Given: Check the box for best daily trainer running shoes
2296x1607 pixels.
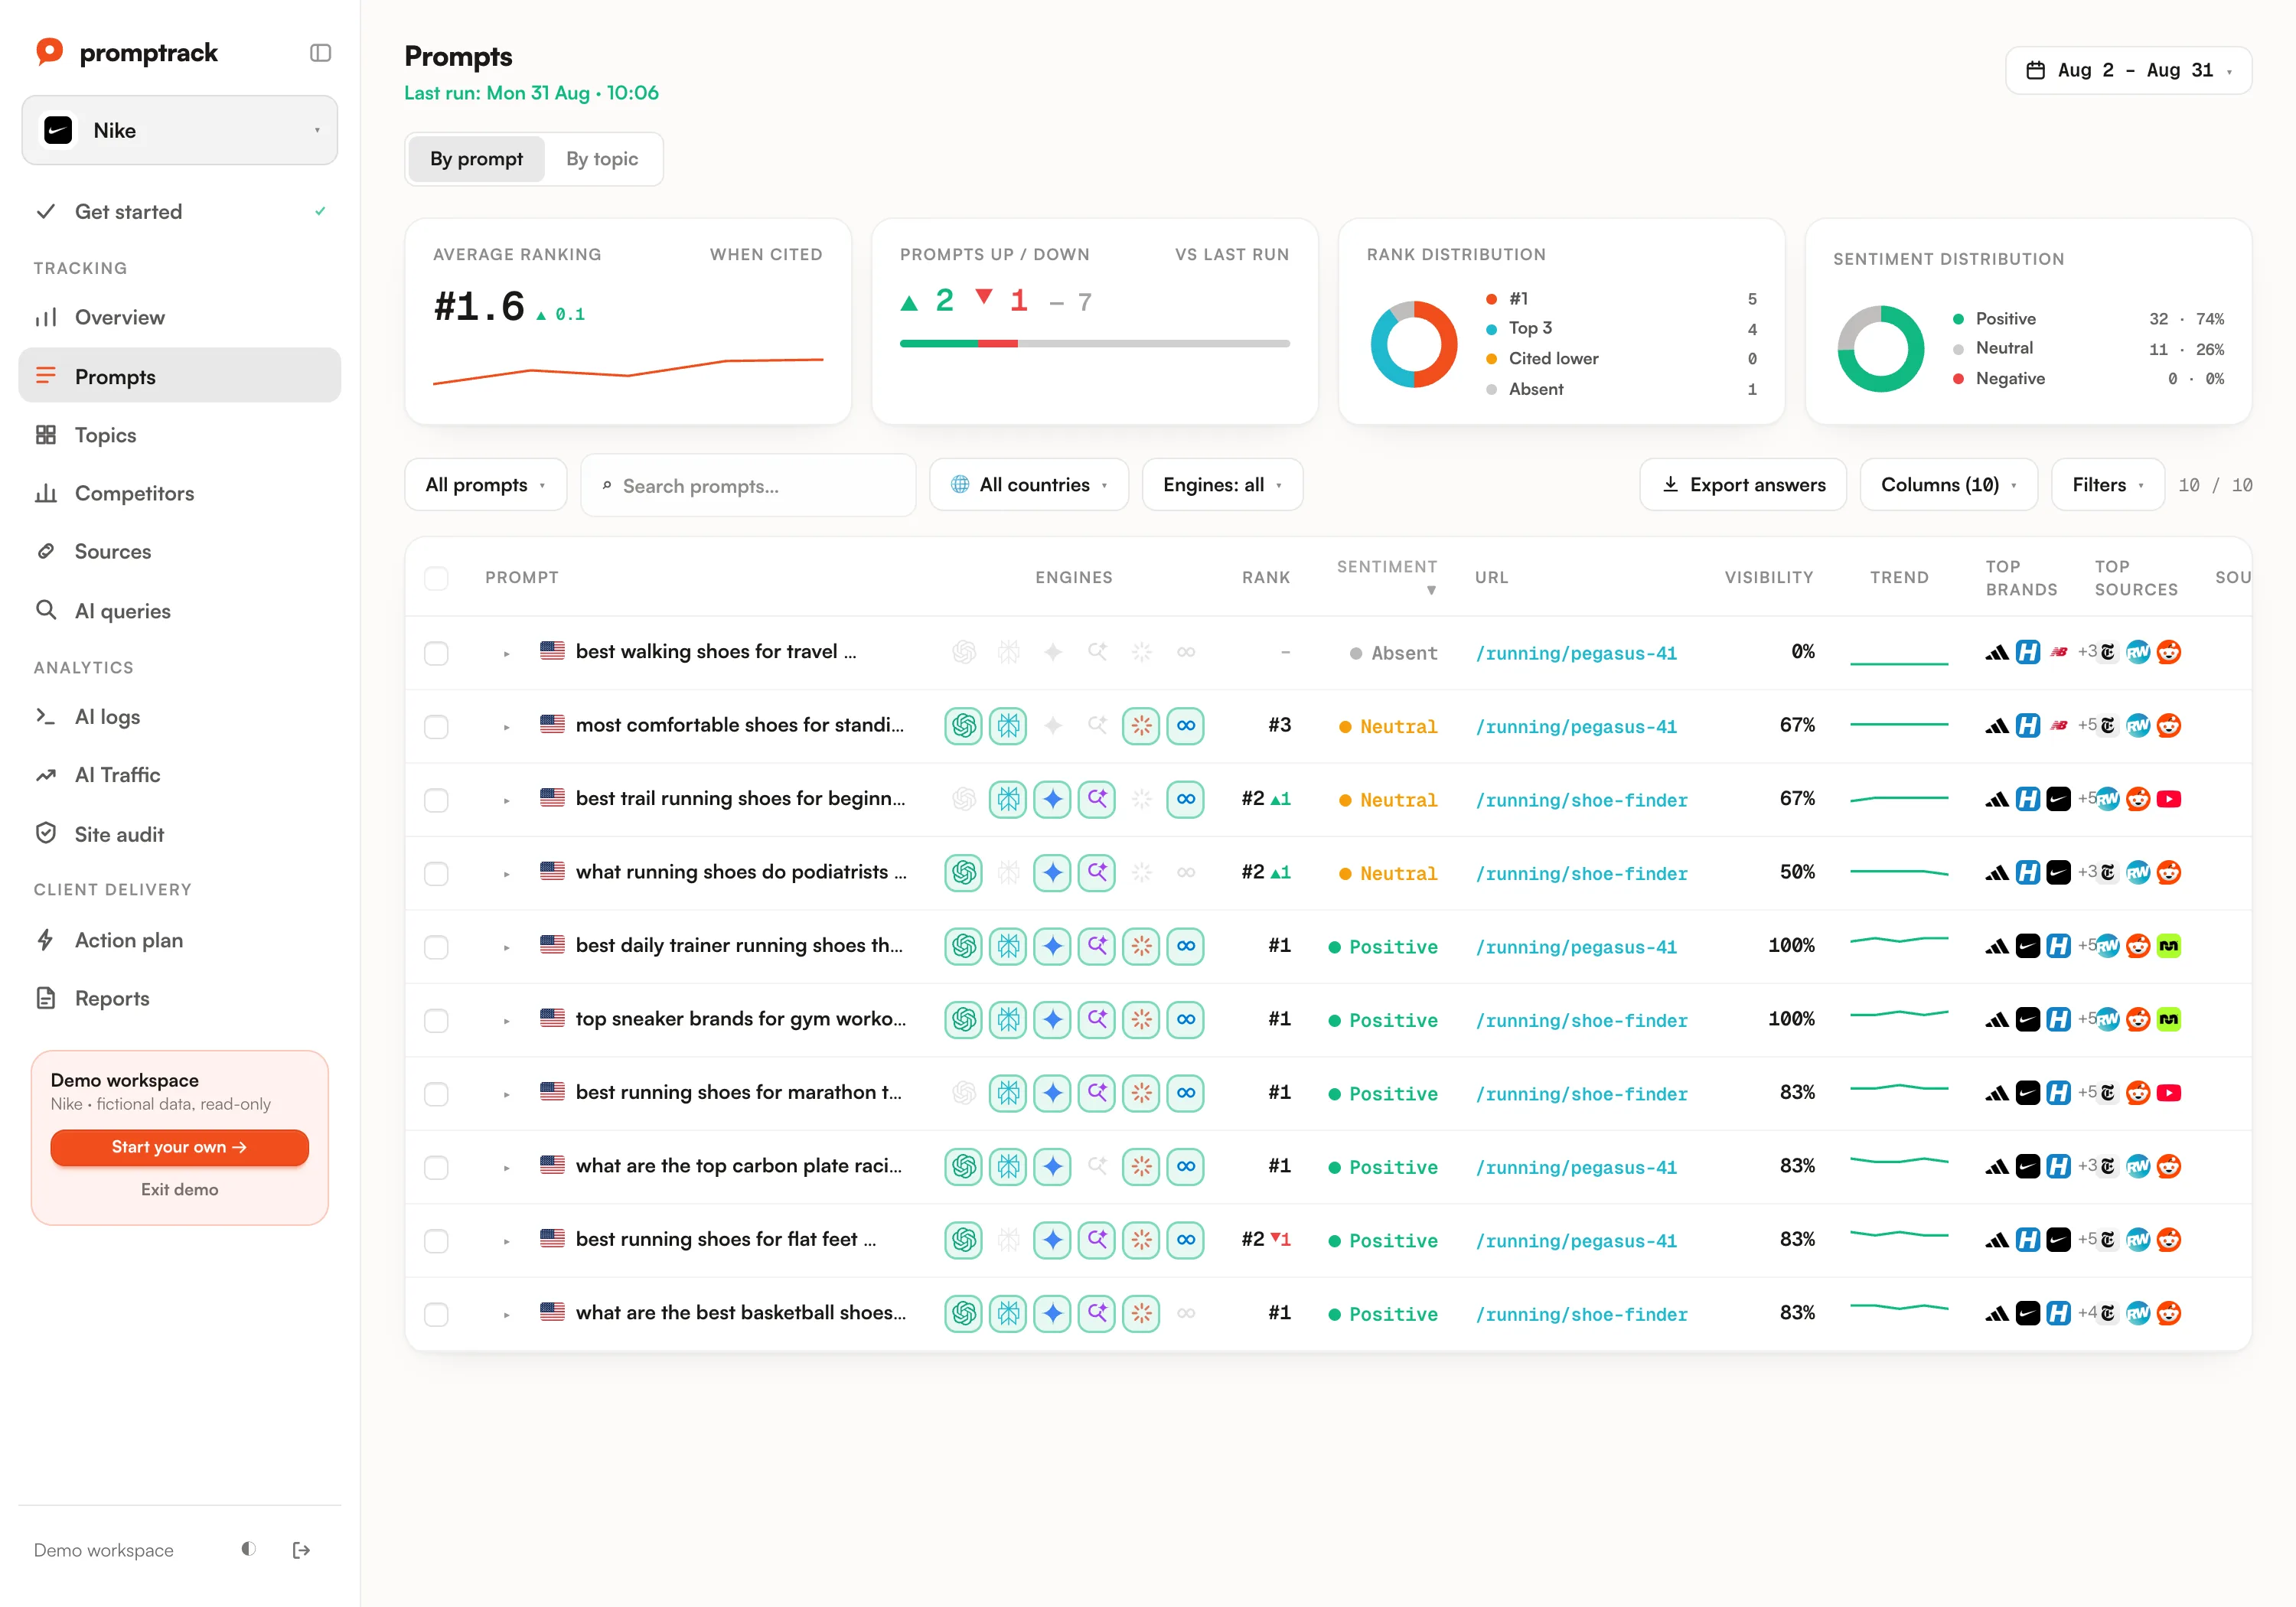Looking at the screenshot, I should 436,947.
